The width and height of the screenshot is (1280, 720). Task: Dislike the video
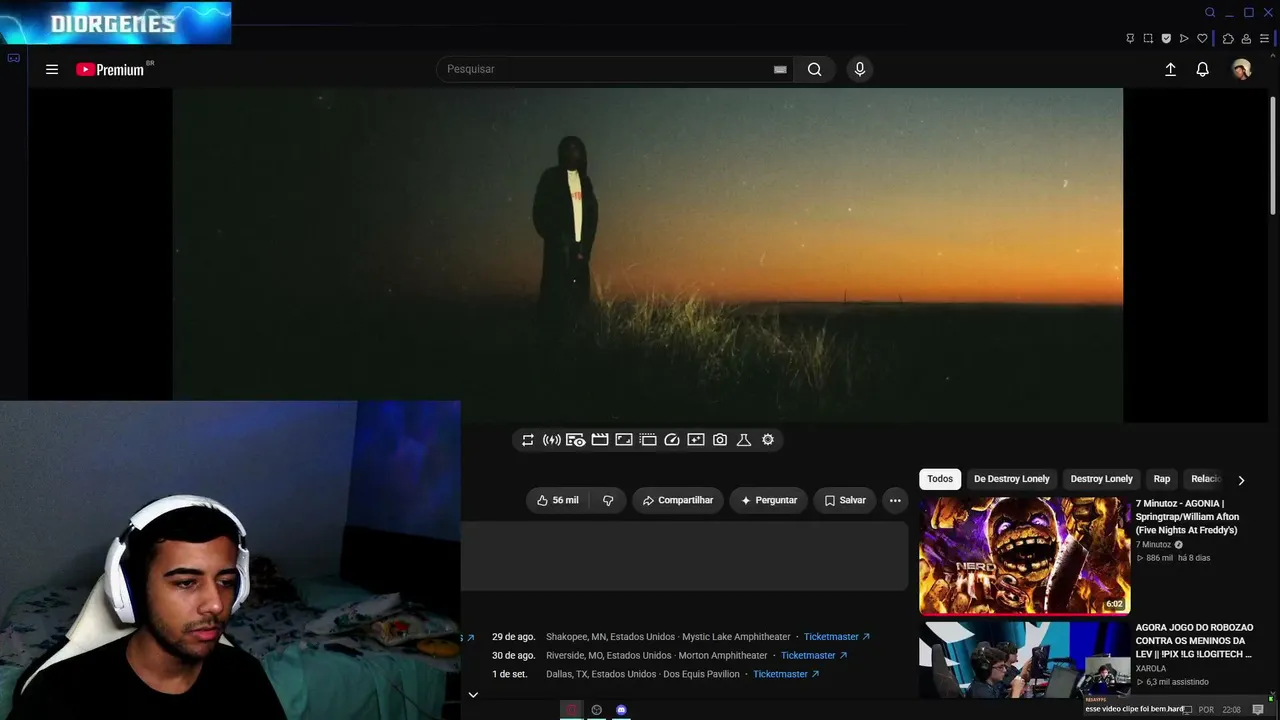pyautogui.click(x=608, y=500)
